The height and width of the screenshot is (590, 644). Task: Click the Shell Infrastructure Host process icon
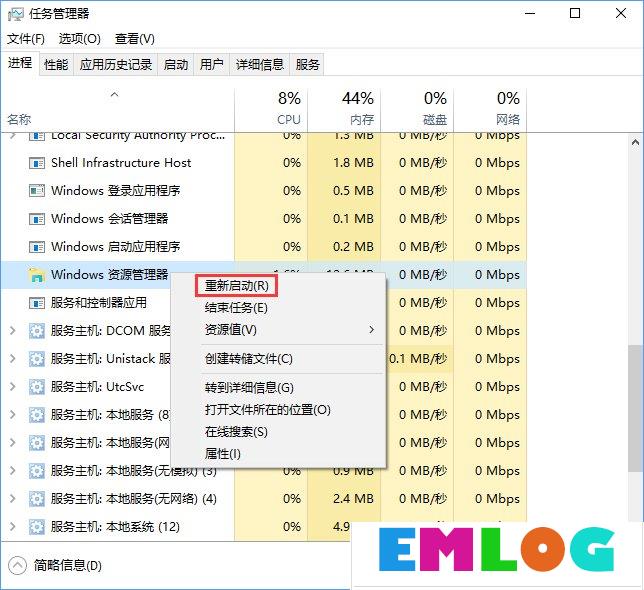[x=37, y=163]
